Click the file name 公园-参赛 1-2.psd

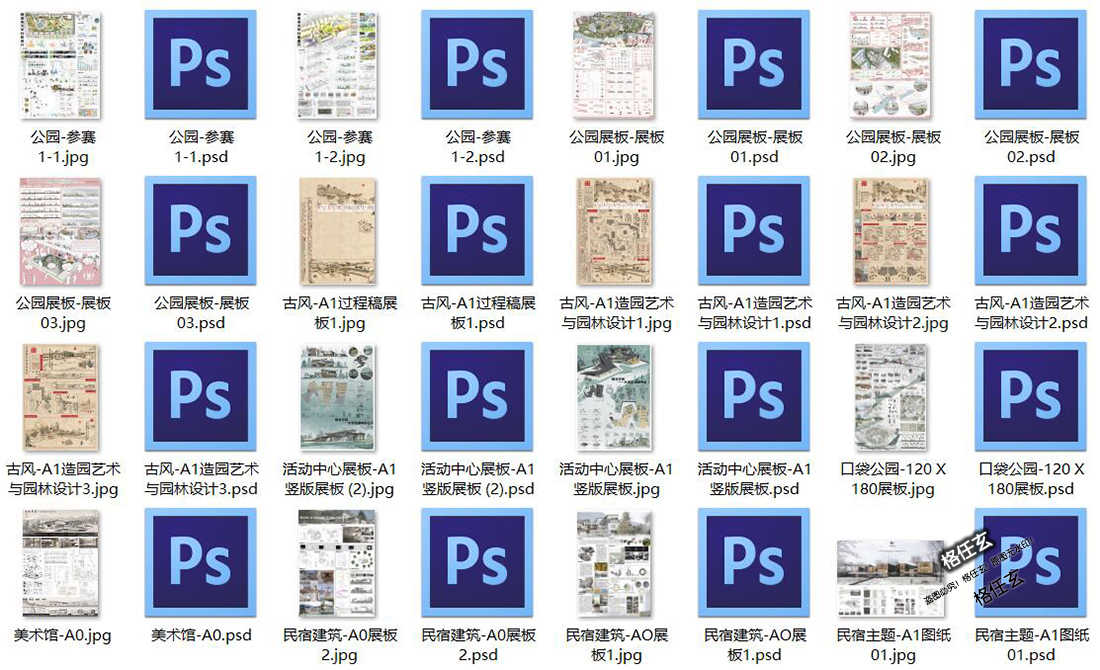coord(478,147)
